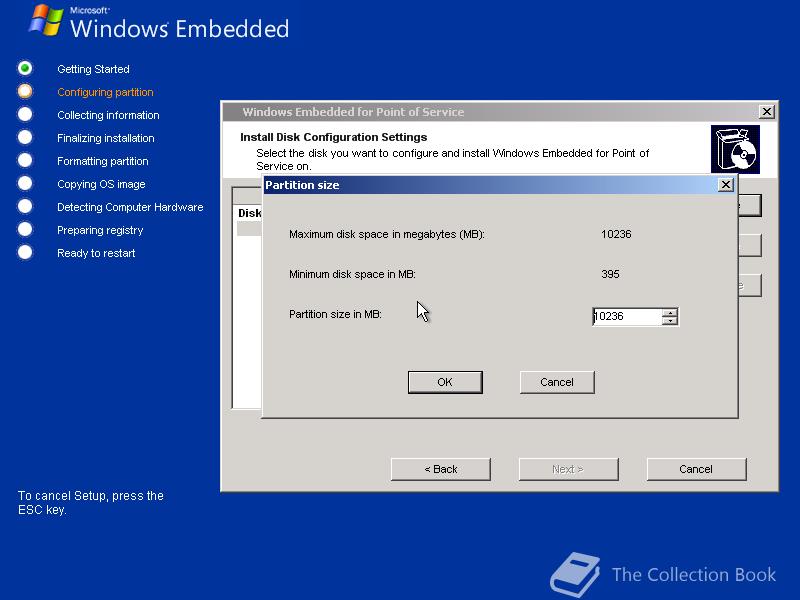800x600 pixels.
Task: Click the maximum disk space value 10236
Action: click(x=616, y=234)
